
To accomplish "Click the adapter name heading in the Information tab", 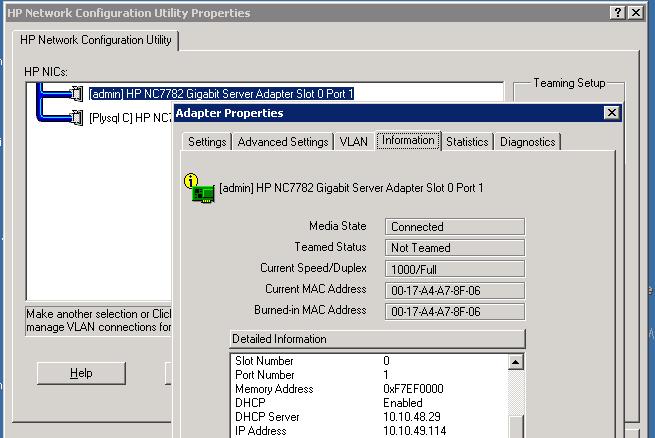I will point(351,188).
